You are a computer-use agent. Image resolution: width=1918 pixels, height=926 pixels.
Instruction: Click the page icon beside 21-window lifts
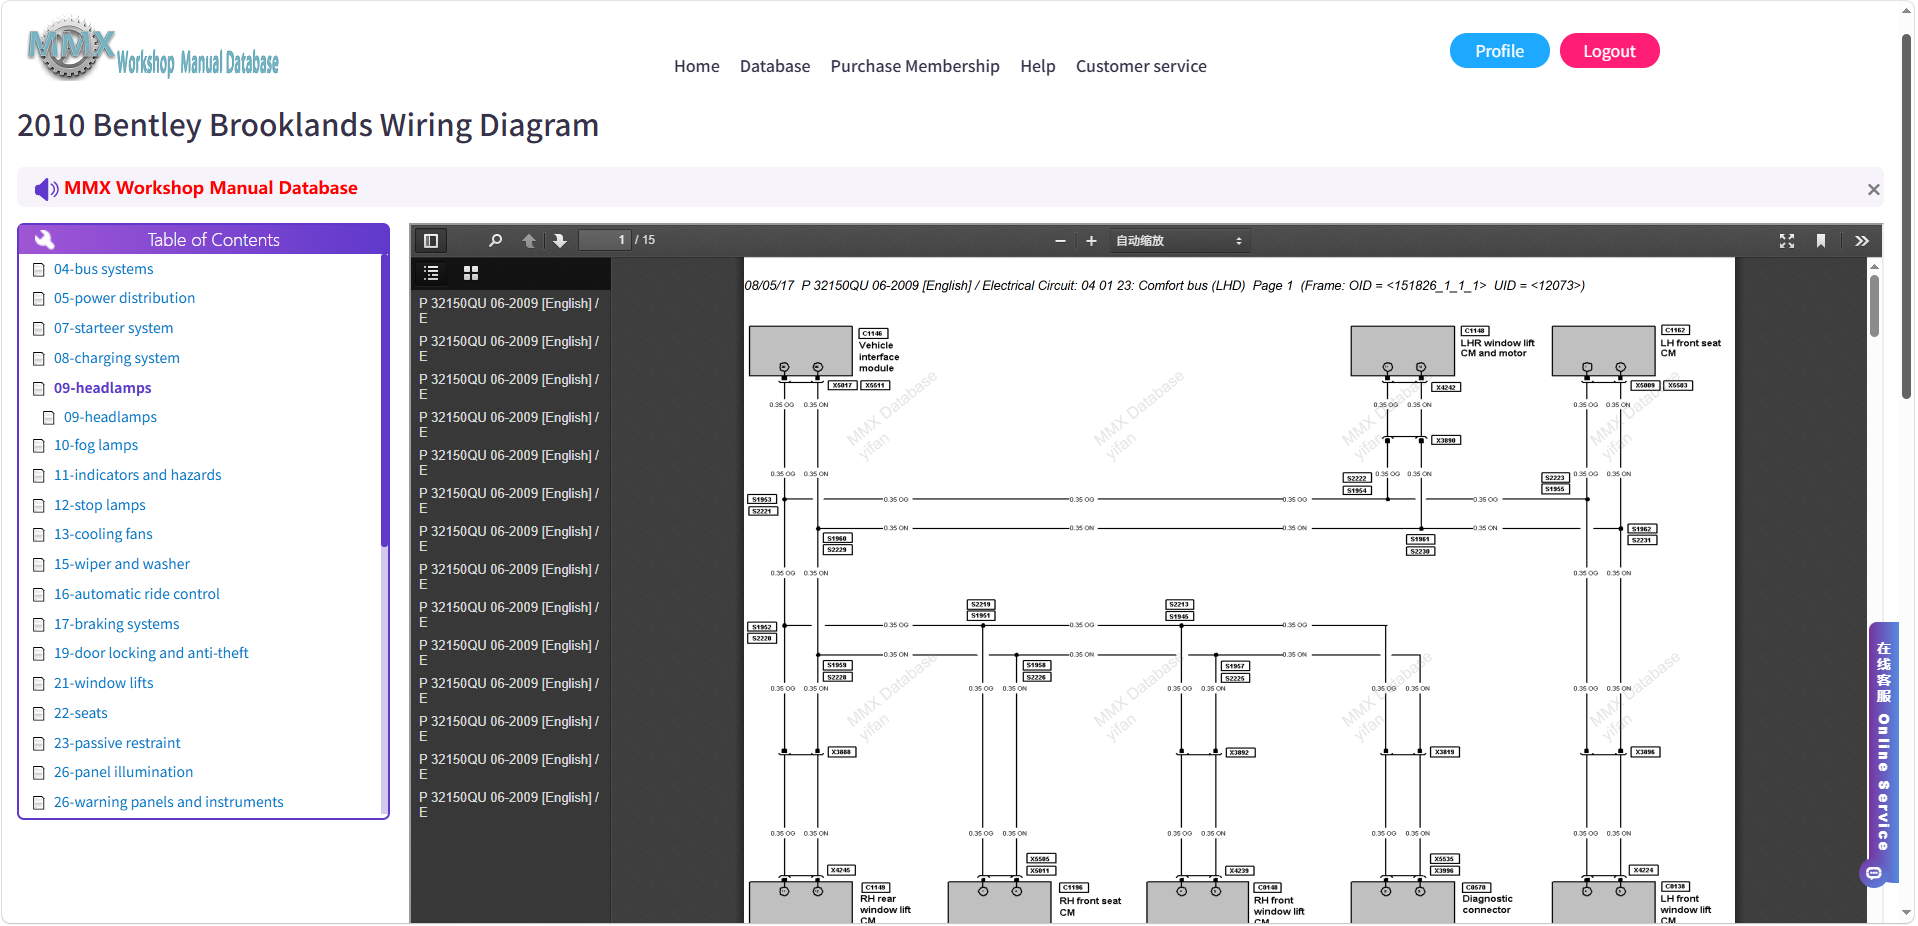pyautogui.click(x=39, y=684)
